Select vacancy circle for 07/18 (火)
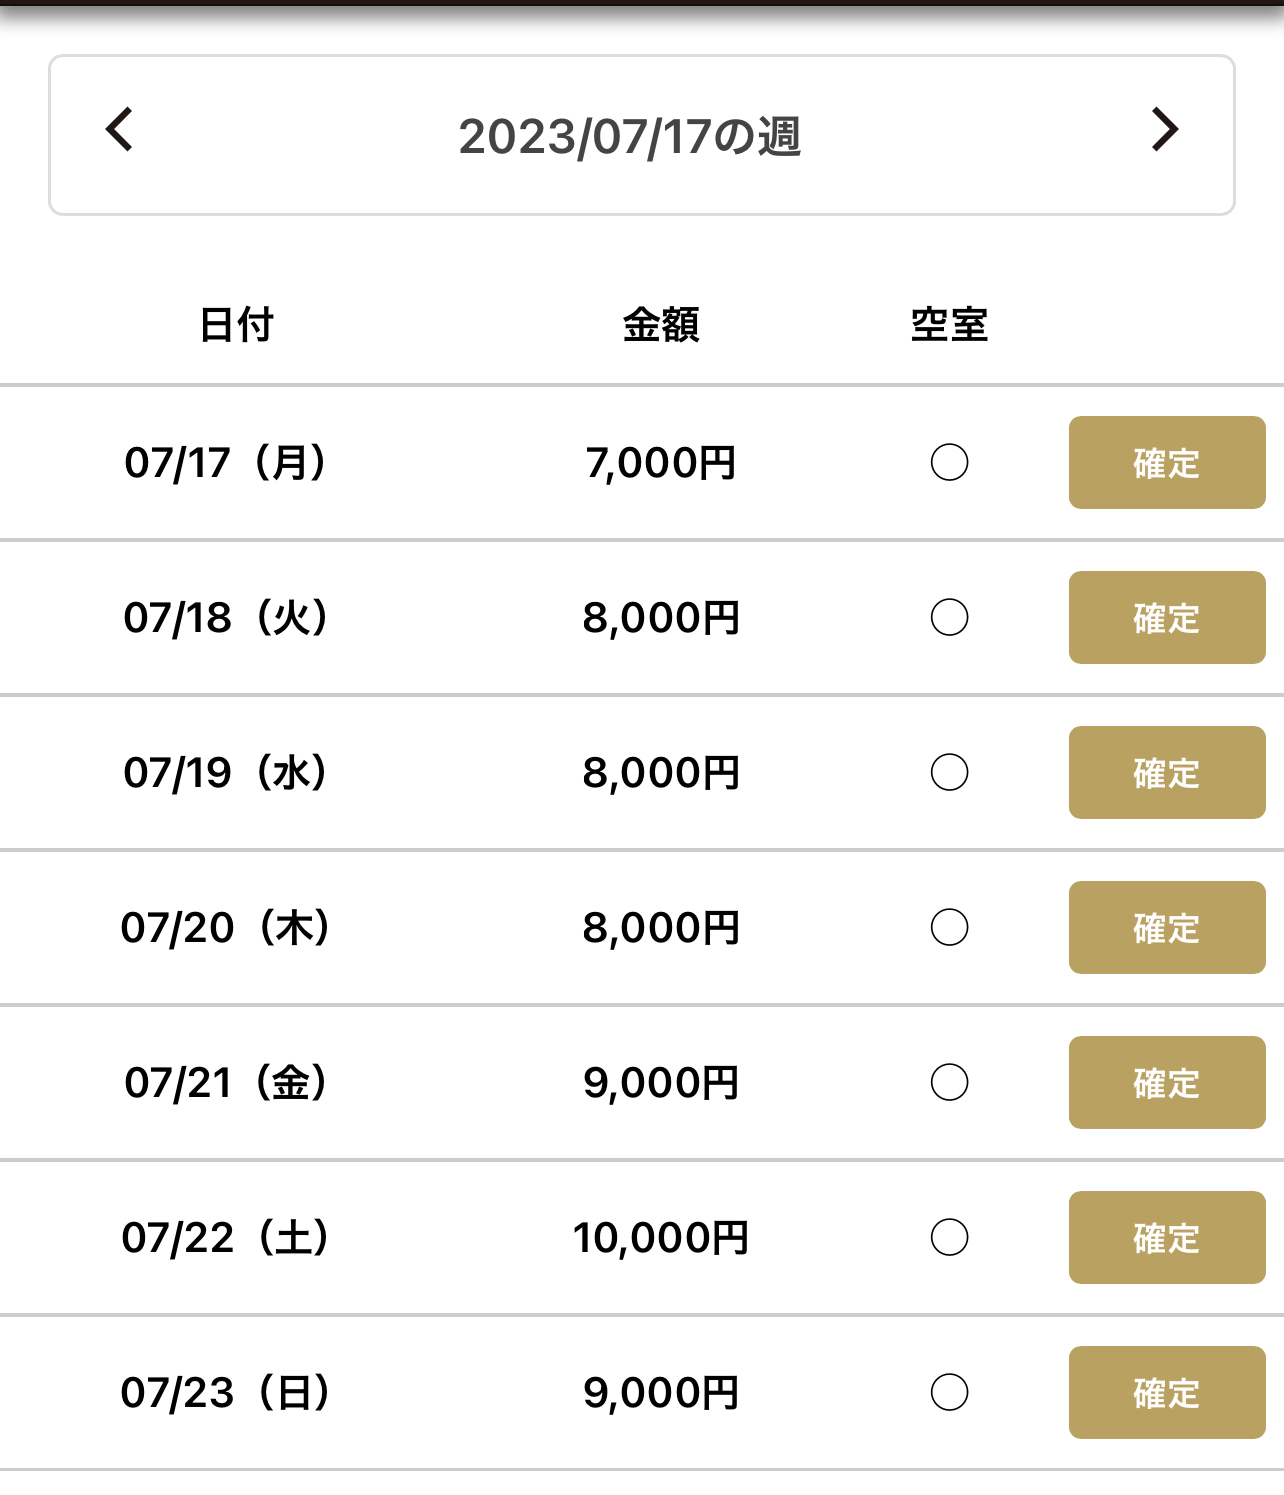The height and width of the screenshot is (1495, 1284). coord(949,618)
